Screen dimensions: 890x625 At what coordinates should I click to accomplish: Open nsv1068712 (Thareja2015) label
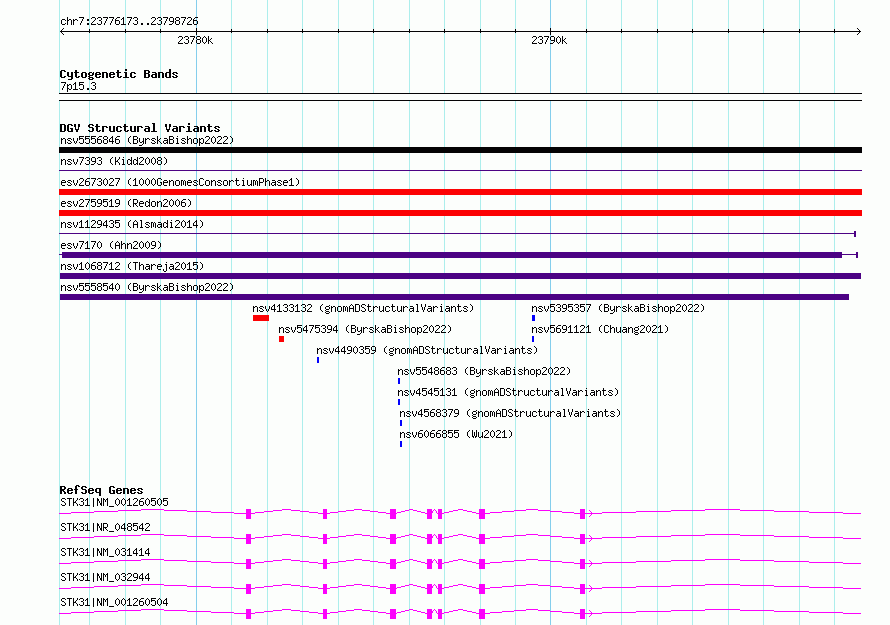coord(132,266)
